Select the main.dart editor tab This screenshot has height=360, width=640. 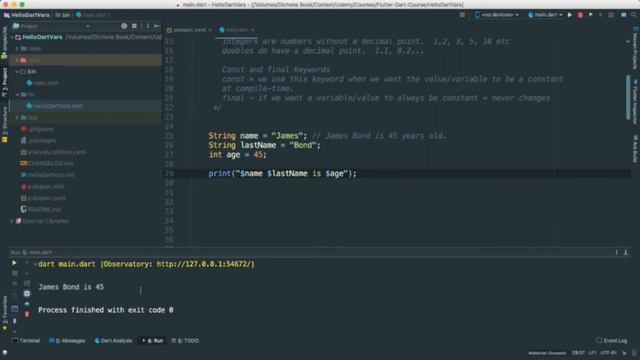(x=237, y=30)
